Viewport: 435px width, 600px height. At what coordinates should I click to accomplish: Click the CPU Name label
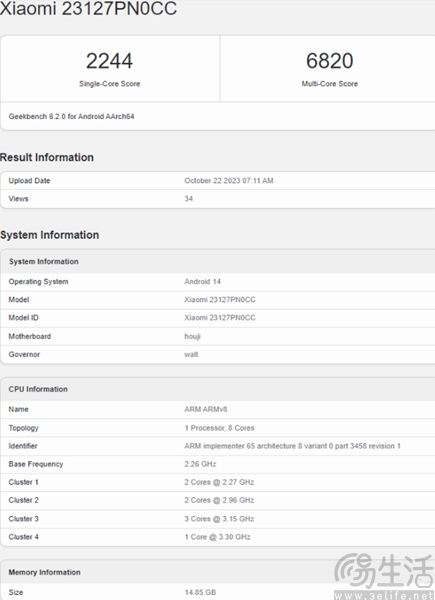pos(18,409)
